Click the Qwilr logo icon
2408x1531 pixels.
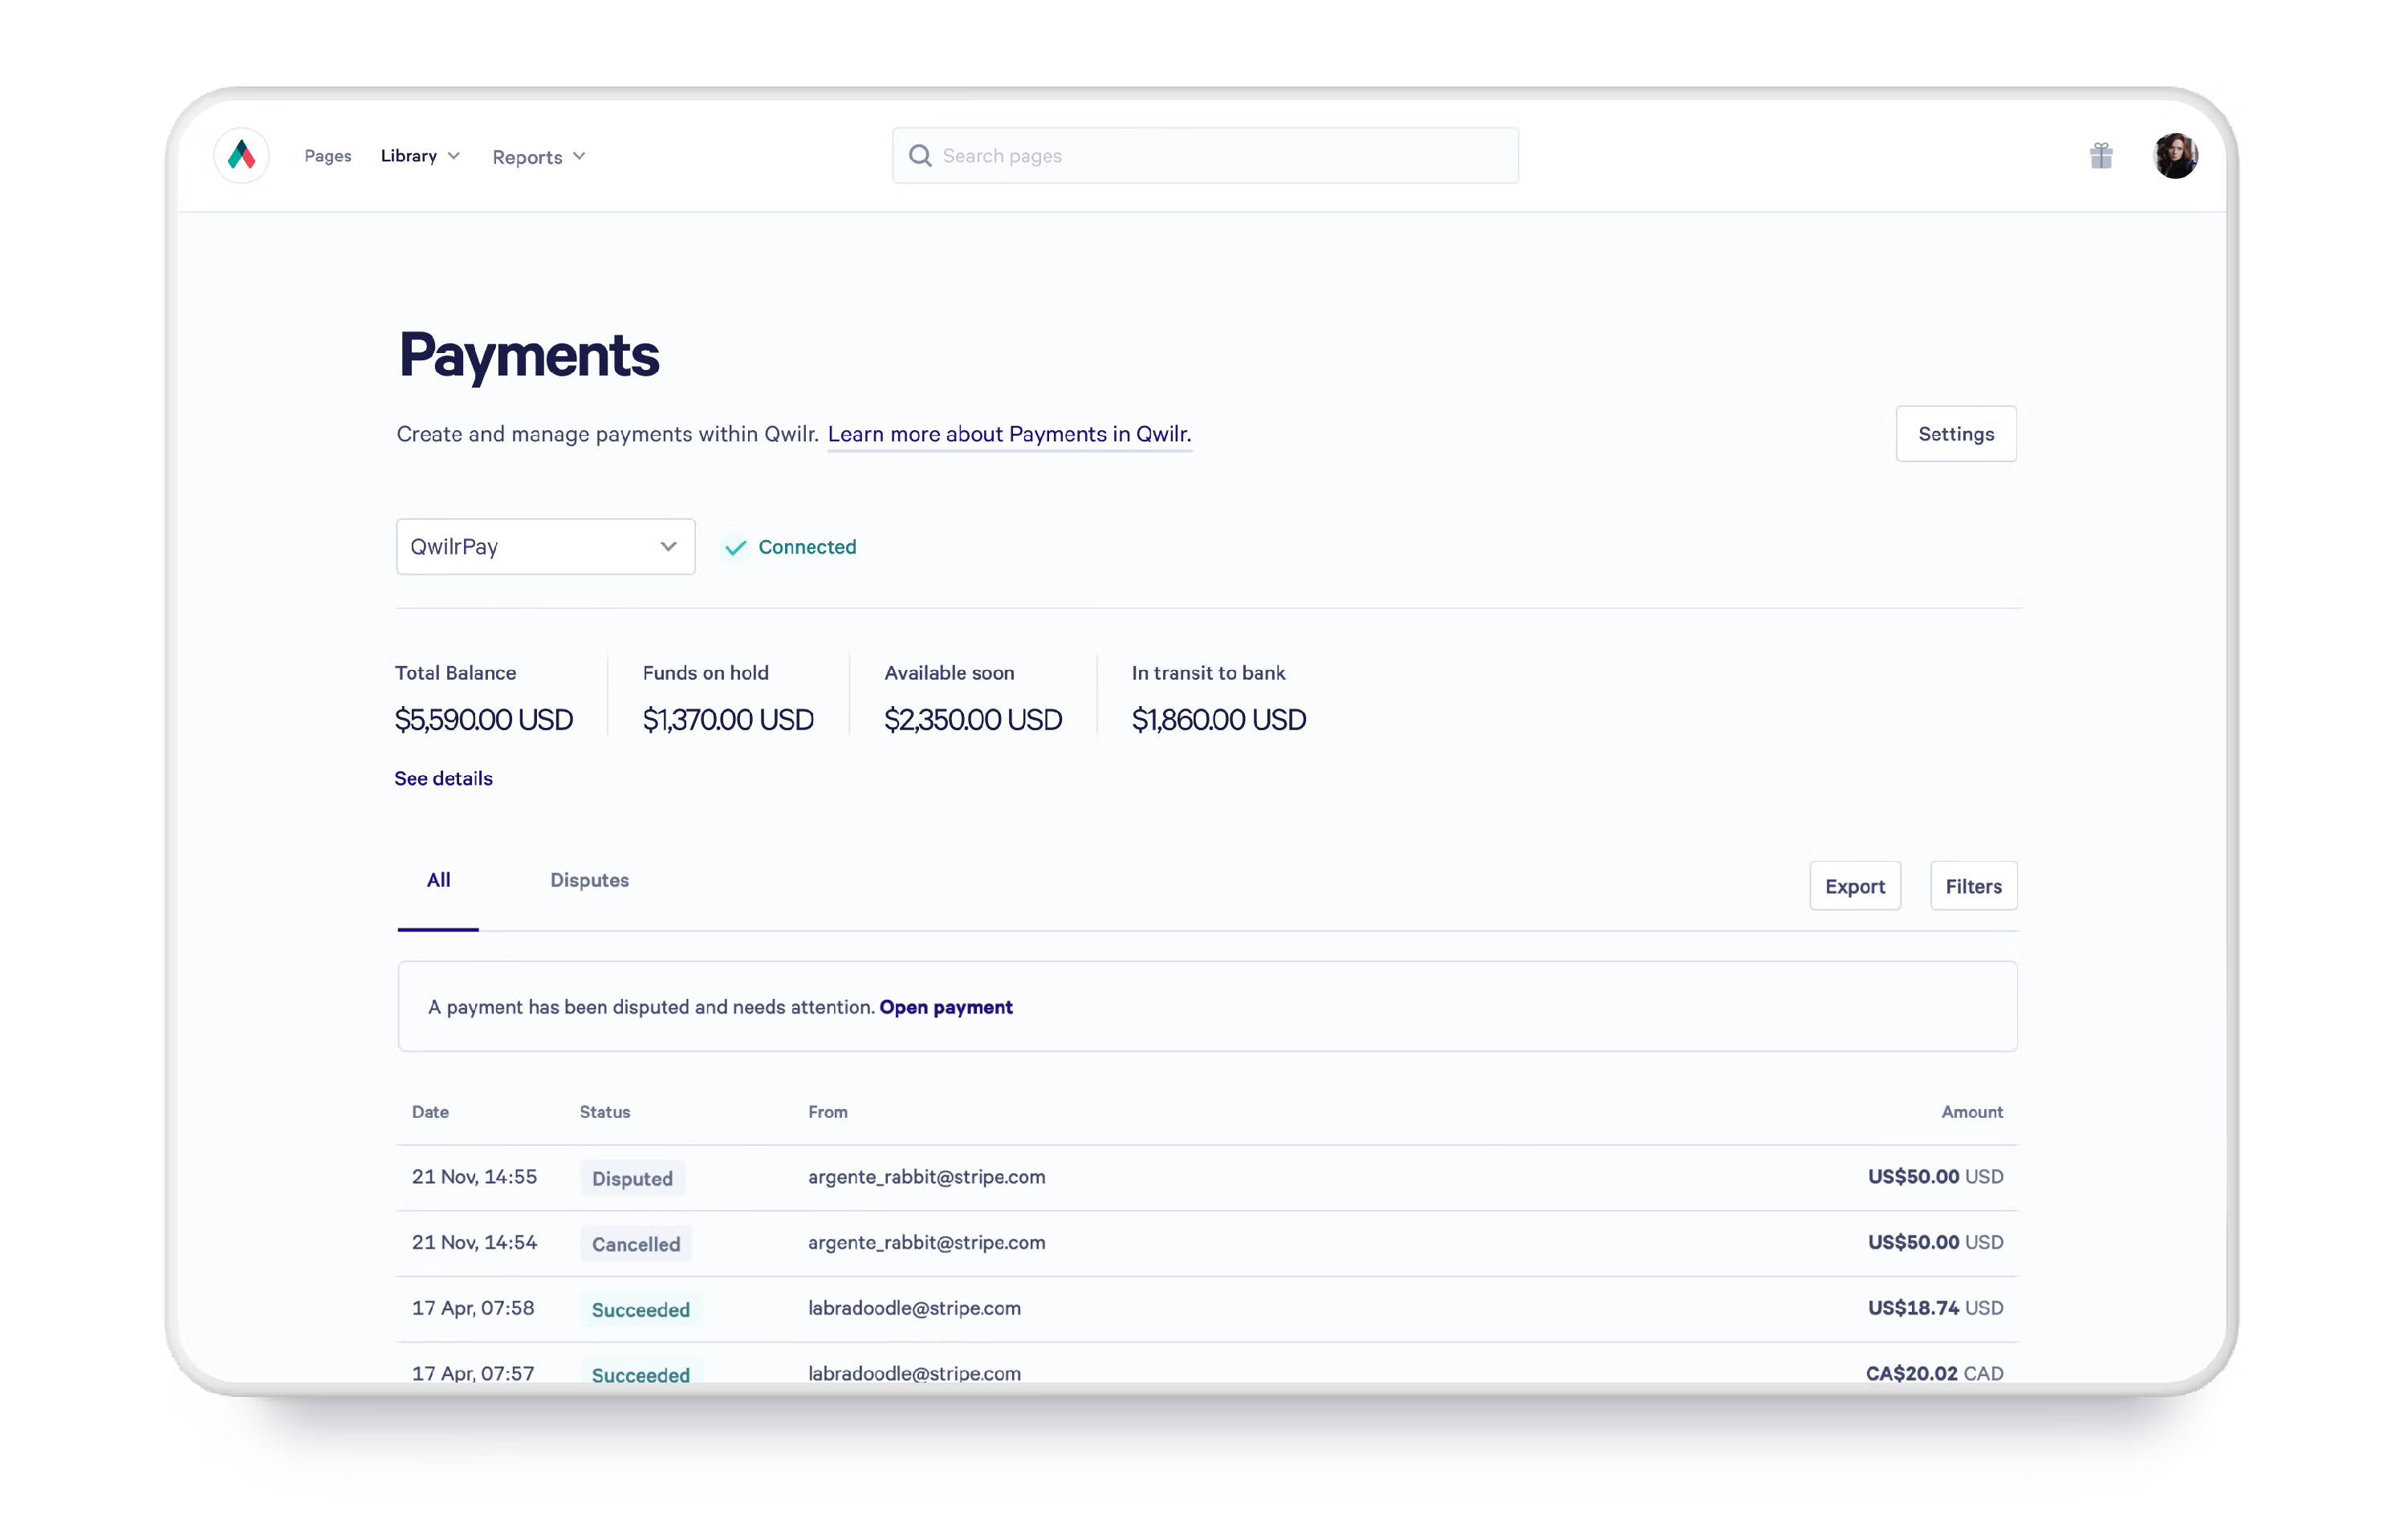tap(241, 155)
